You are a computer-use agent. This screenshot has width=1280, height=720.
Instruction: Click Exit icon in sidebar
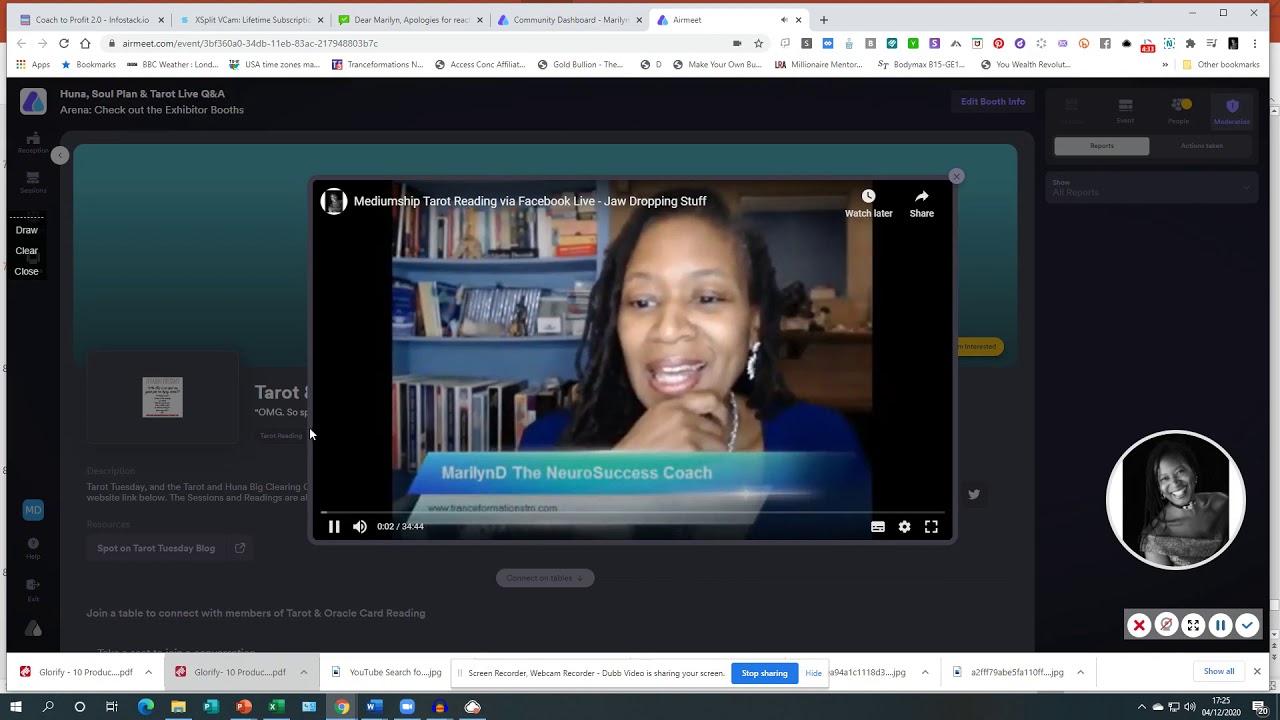(x=33, y=589)
